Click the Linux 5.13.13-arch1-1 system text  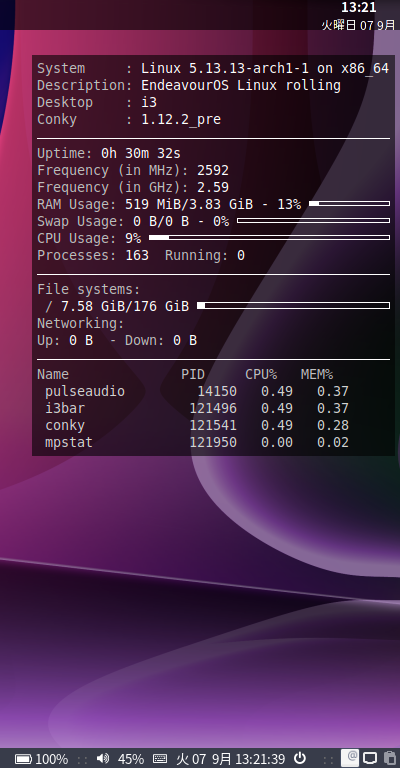[x=265, y=69]
